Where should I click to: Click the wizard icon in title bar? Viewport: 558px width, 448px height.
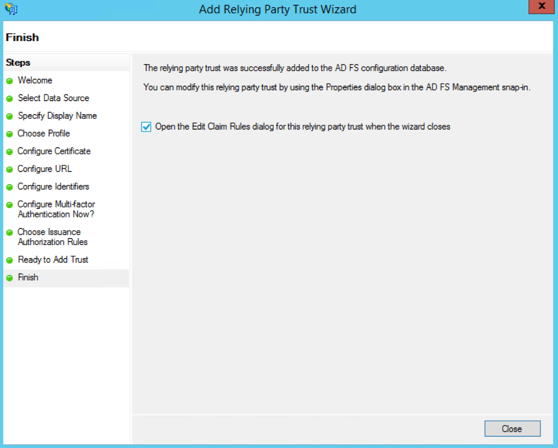click(x=11, y=9)
